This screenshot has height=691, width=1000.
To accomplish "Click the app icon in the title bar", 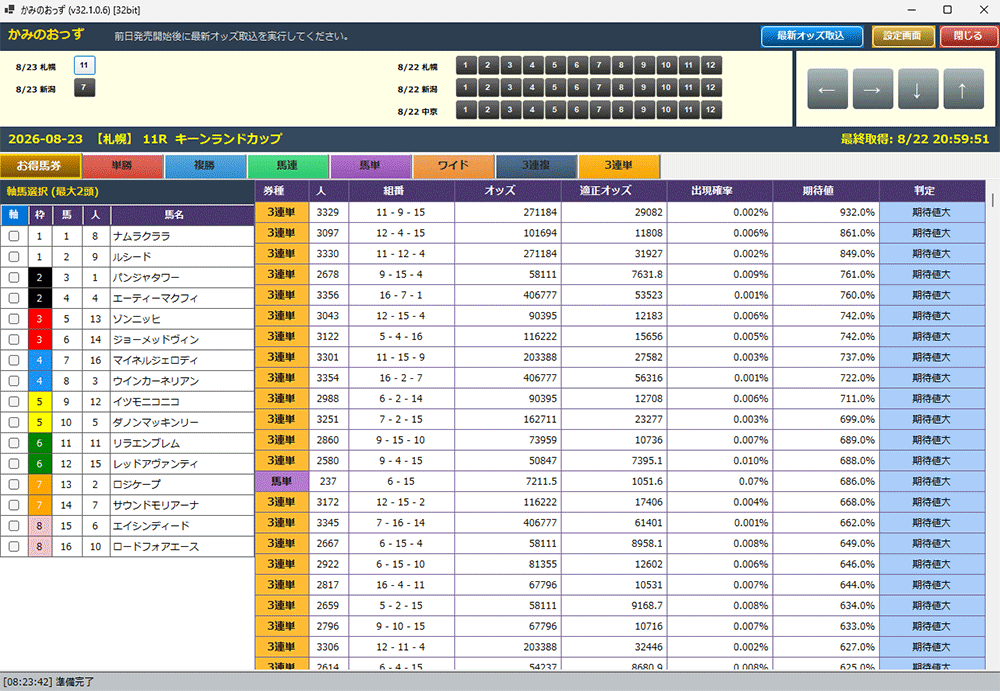I will 9,10.
